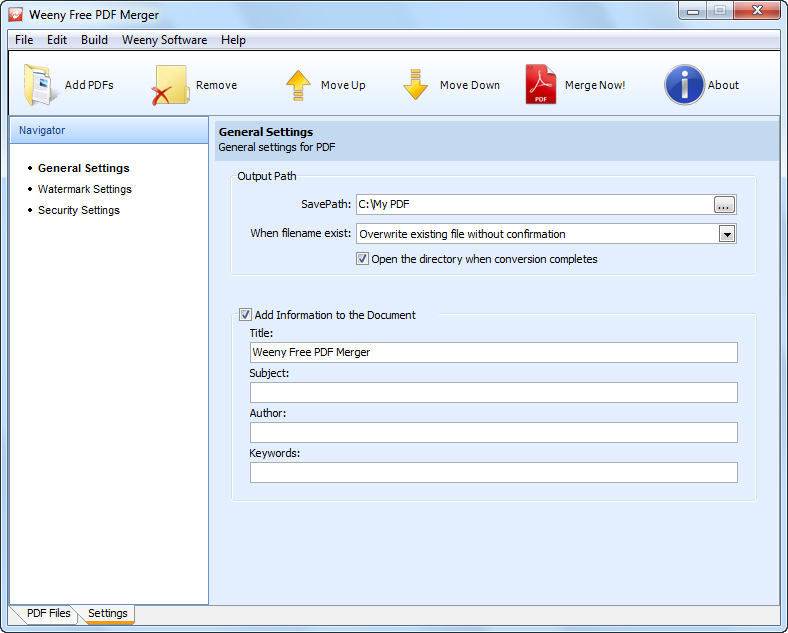Open the About info icon
This screenshot has width=788, height=633.
[x=684, y=85]
